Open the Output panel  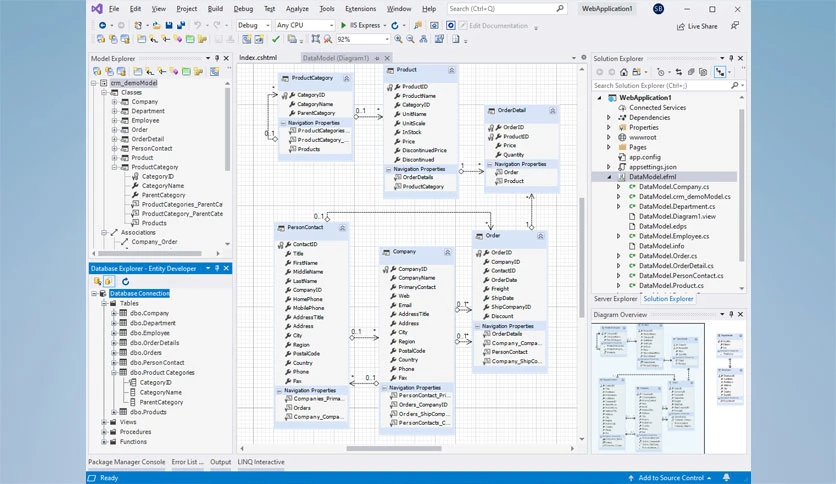(221, 462)
